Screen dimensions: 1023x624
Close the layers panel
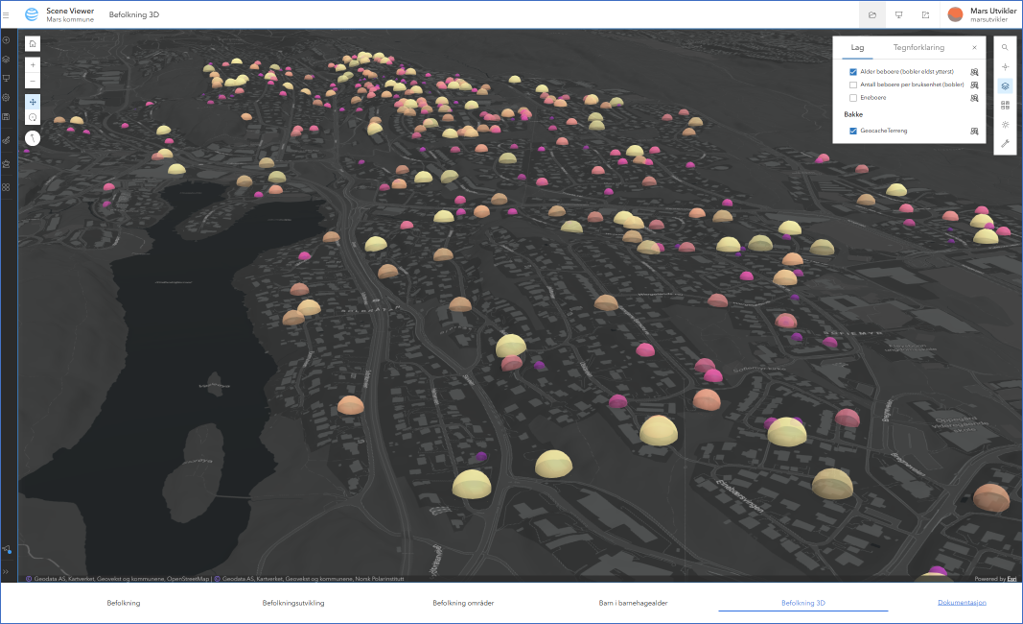coord(974,48)
